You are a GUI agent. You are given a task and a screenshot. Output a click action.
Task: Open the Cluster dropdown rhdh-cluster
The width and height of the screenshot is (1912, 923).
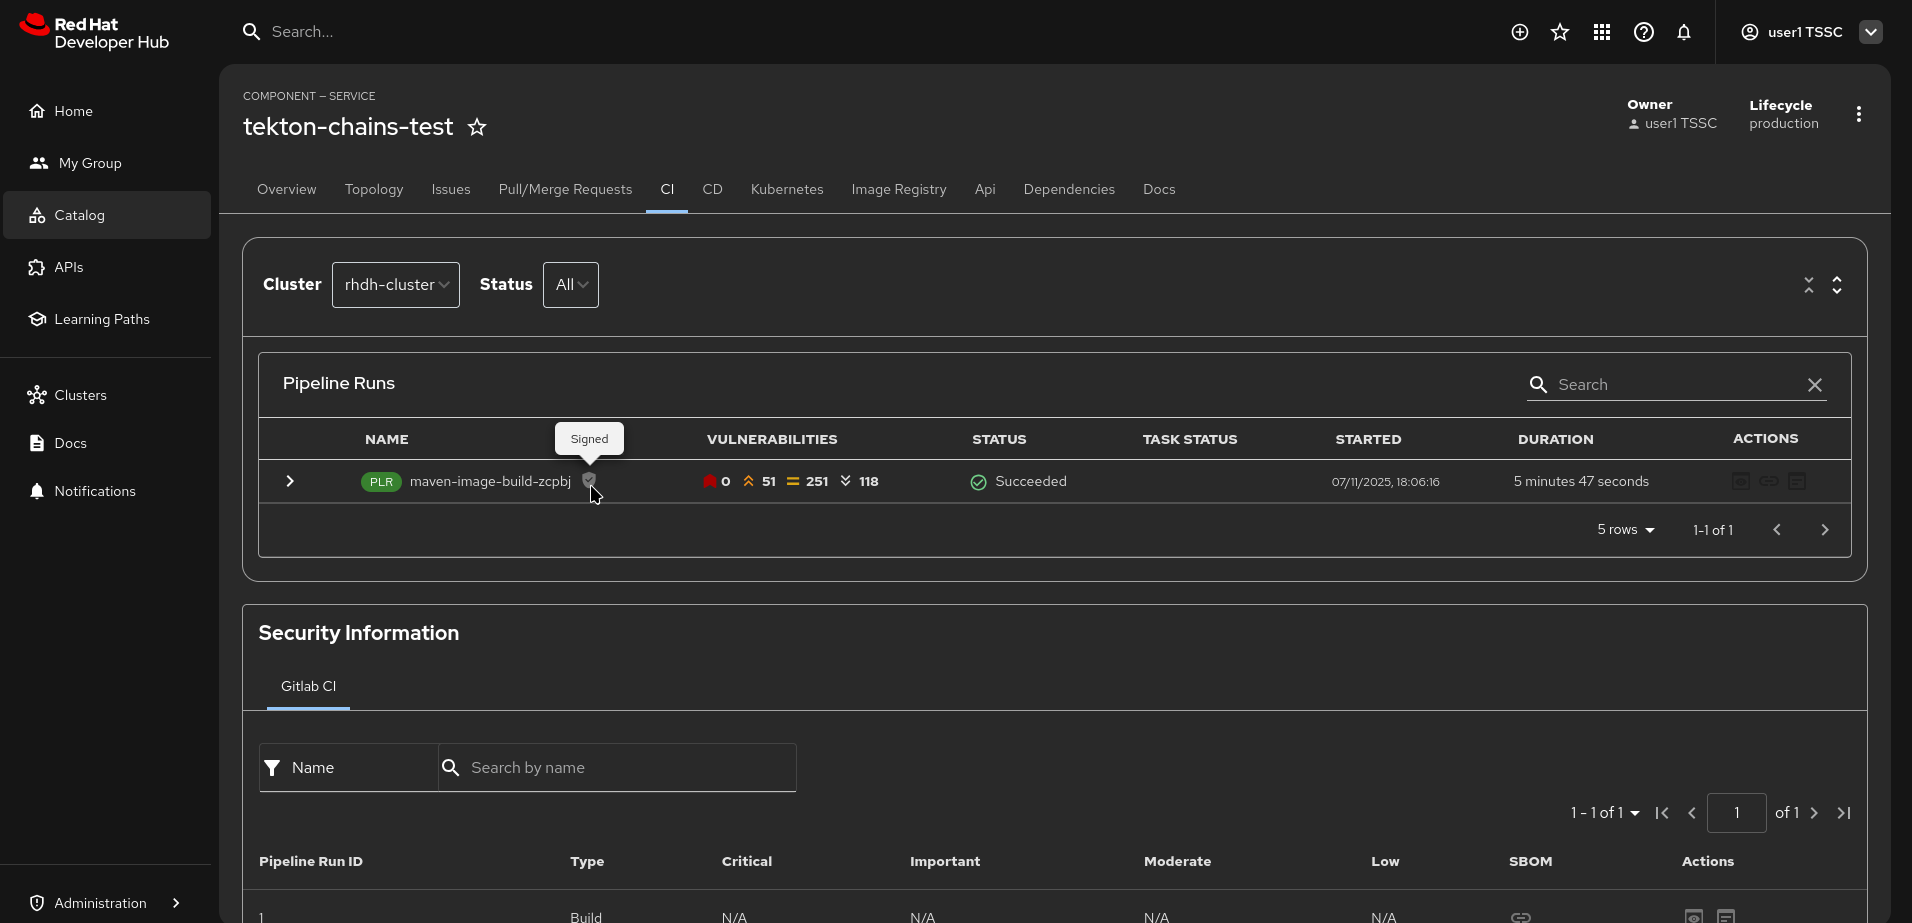(396, 285)
